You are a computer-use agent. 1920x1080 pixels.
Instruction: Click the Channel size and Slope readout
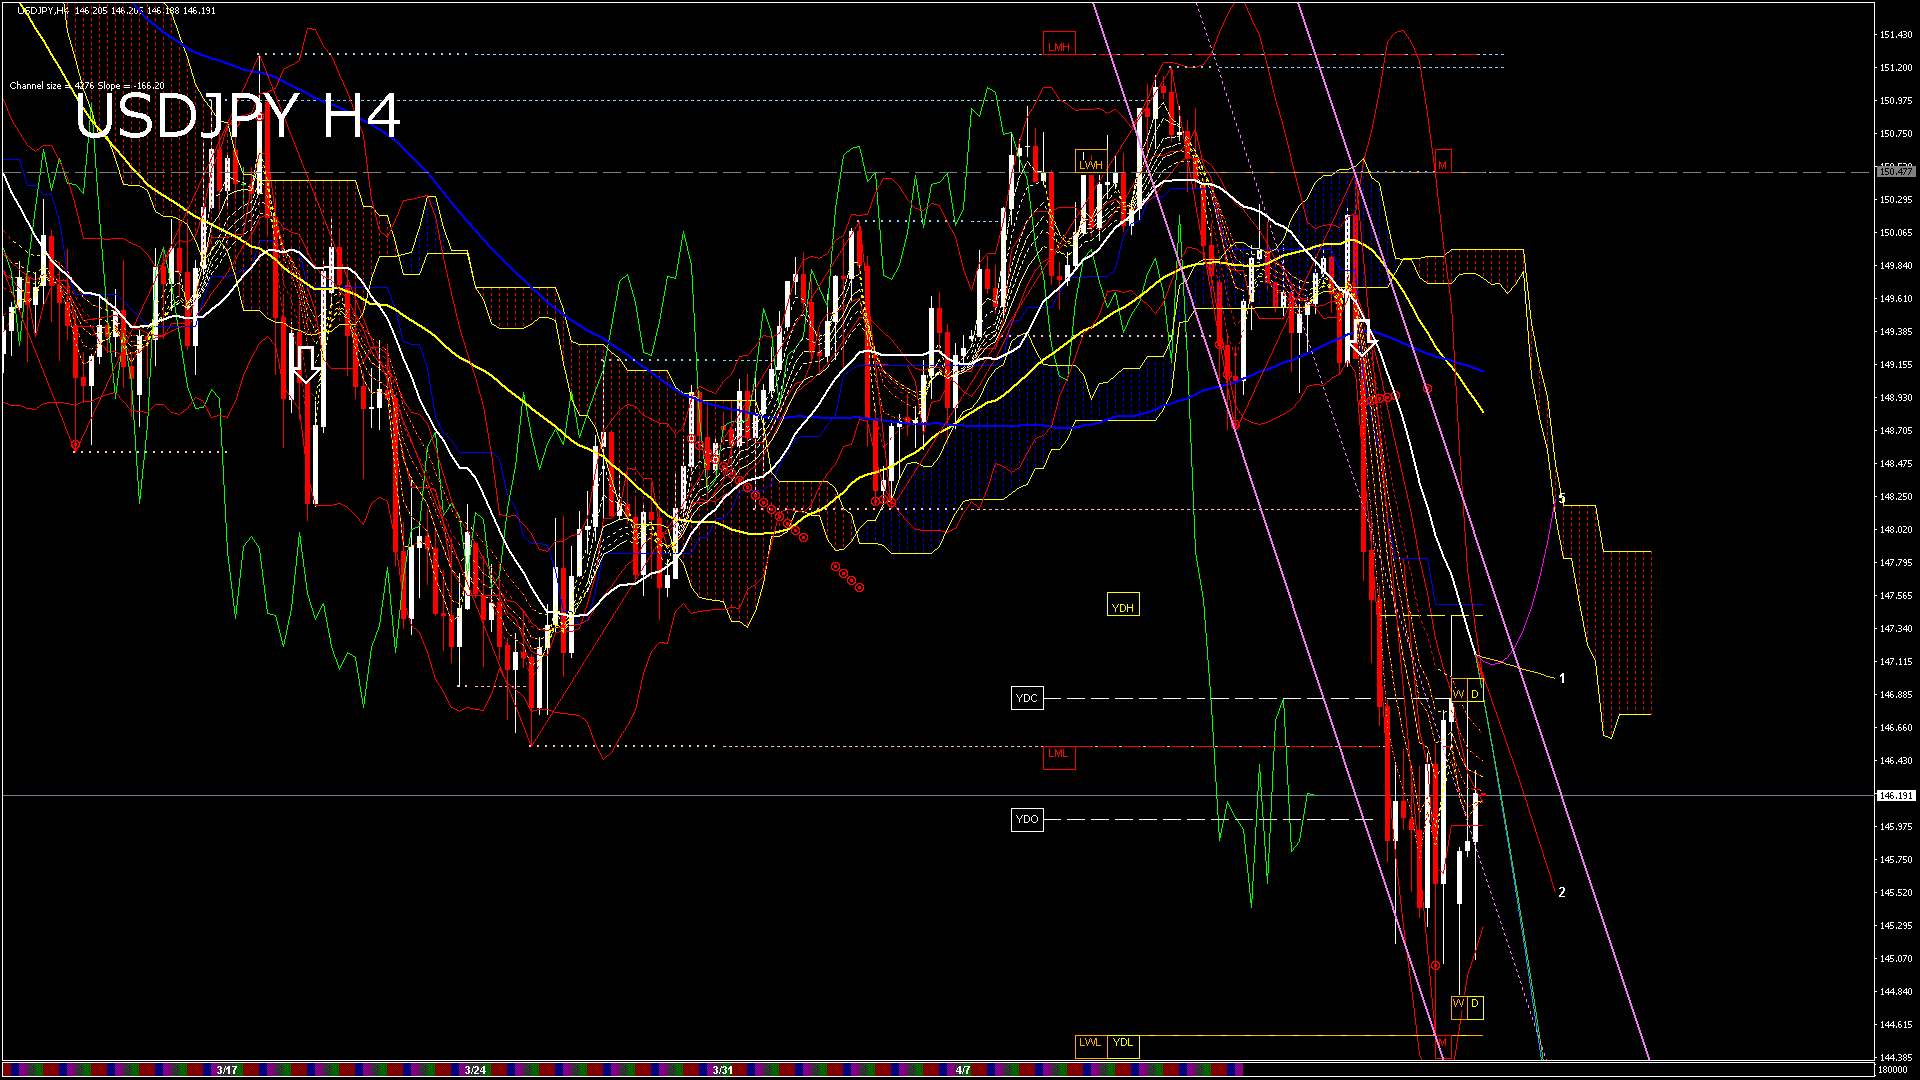click(x=87, y=86)
